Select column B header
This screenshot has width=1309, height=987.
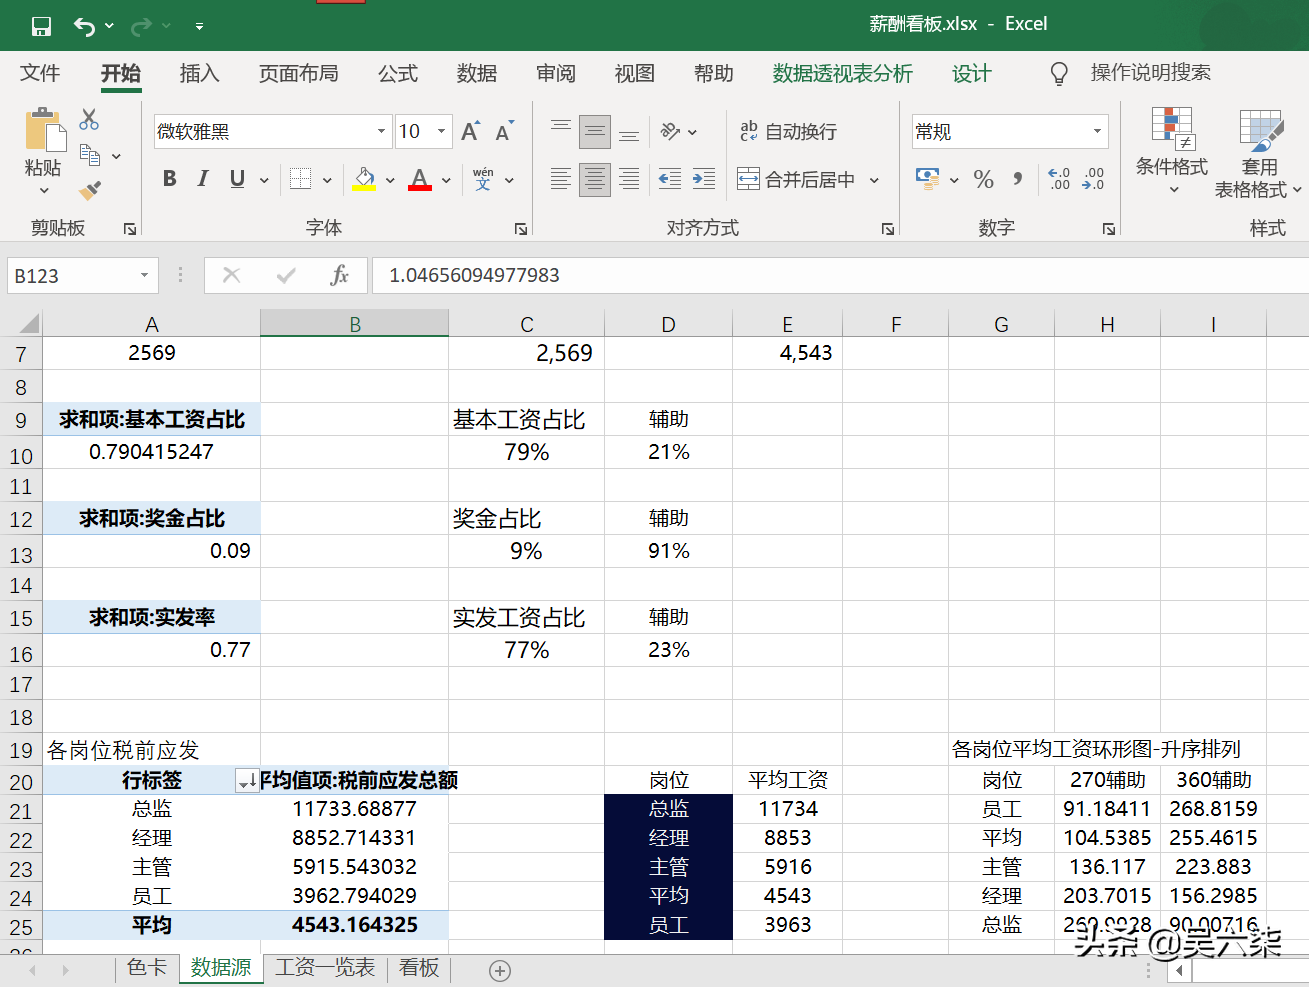click(354, 324)
